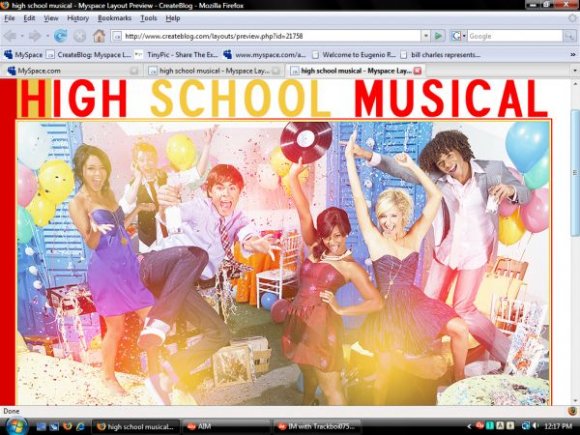Click the scroll up arrow

575,84
